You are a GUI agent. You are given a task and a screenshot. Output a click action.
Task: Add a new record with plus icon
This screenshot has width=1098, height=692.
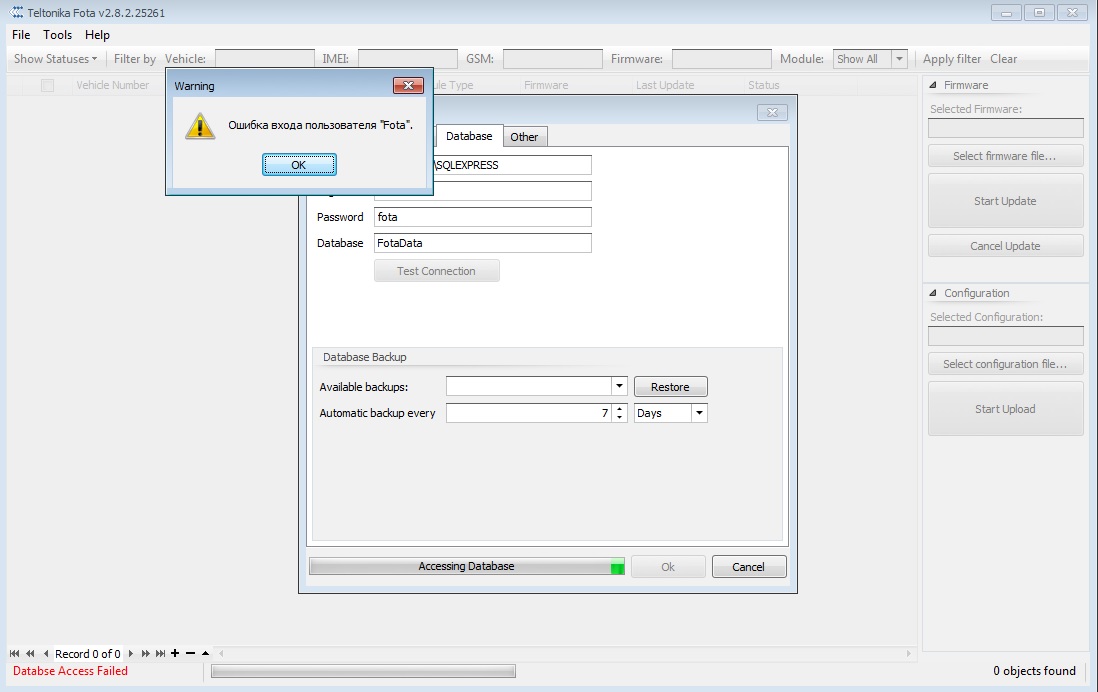(176, 654)
